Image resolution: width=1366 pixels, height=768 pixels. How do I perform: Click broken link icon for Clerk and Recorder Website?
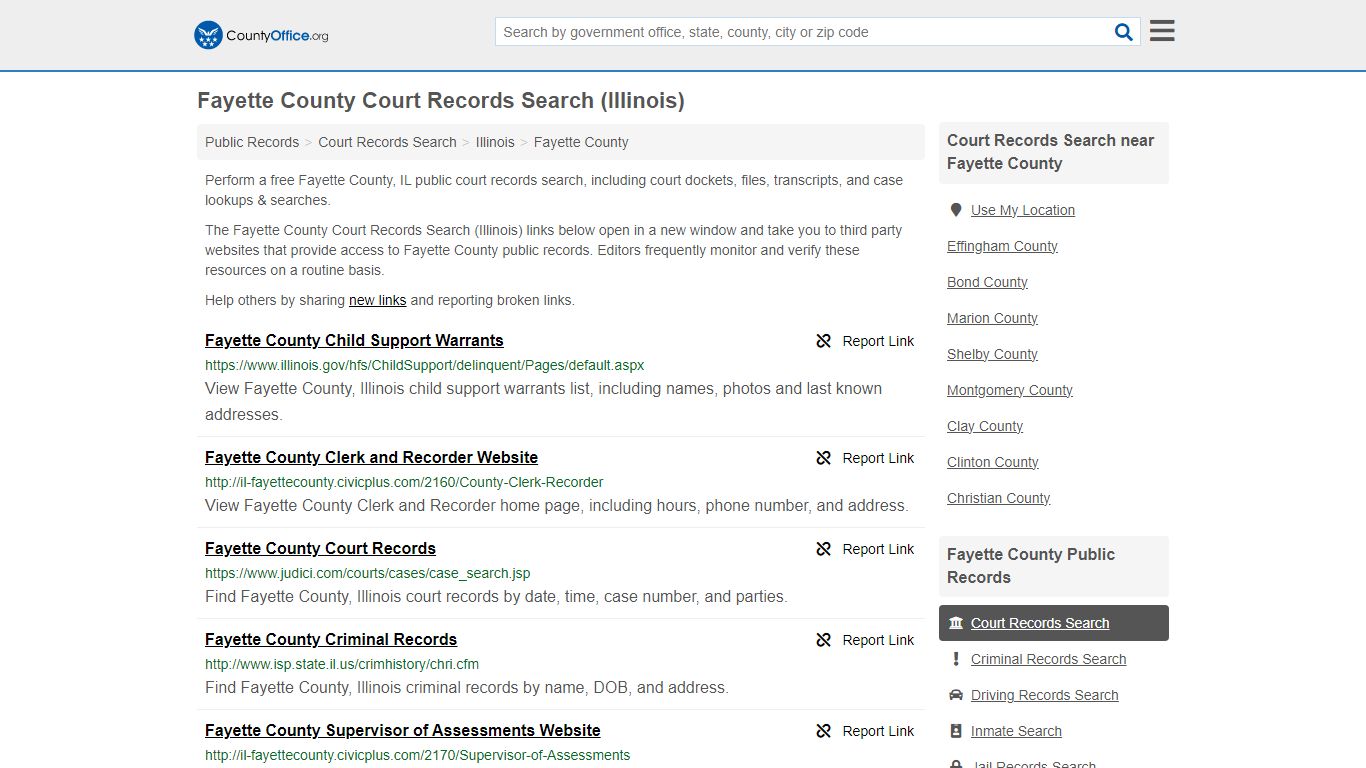coord(824,458)
